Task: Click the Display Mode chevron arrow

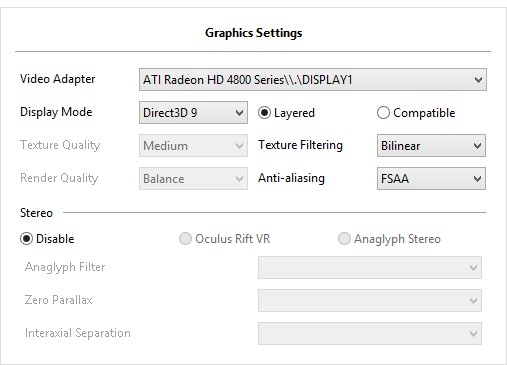Action: tap(239, 113)
